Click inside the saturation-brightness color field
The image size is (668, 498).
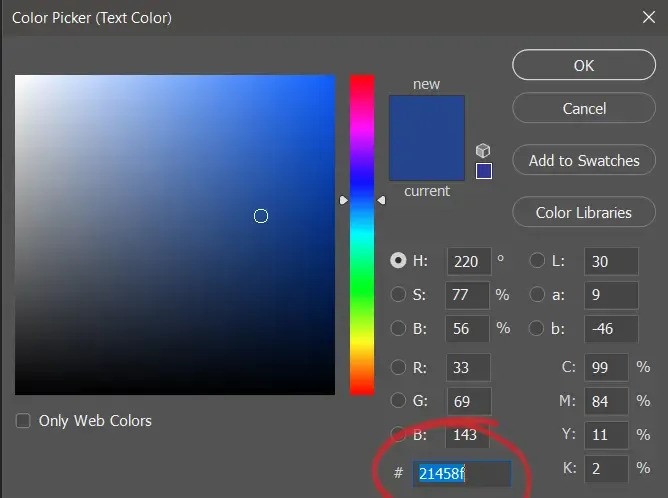tap(175, 235)
